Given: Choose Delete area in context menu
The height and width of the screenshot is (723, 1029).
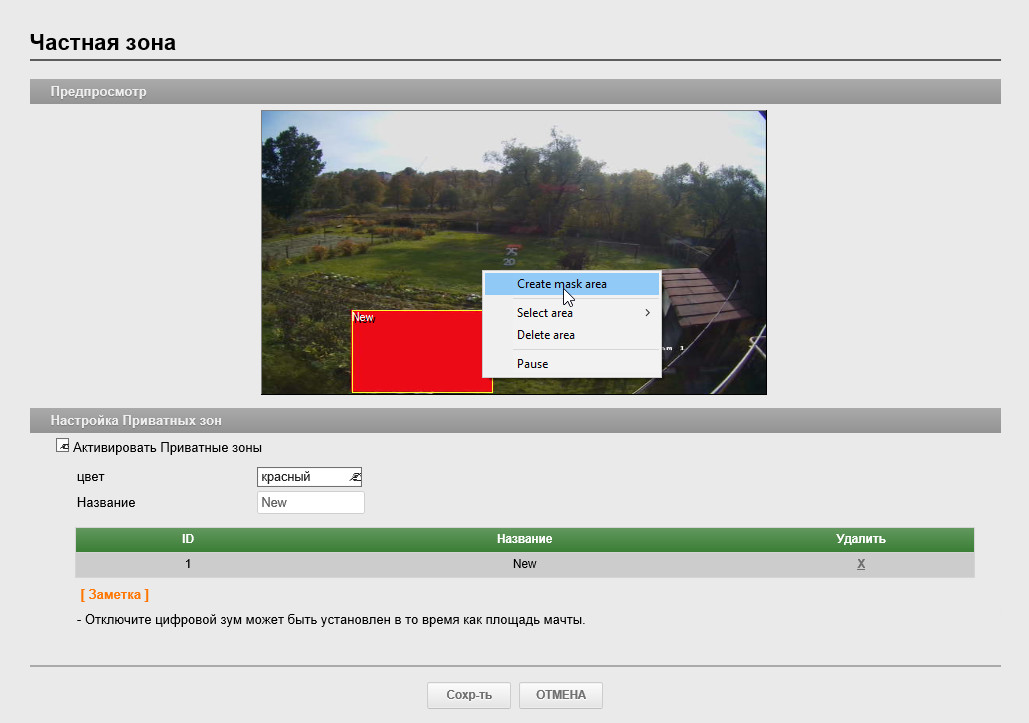Looking at the screenshot, I should click(x=572, y=335).
